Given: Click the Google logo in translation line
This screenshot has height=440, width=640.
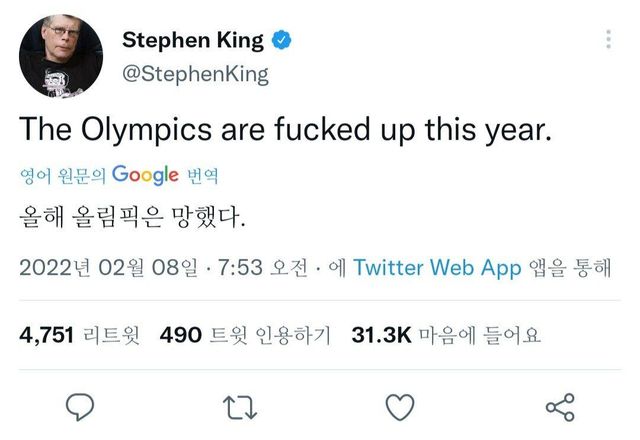Looking at the screenshot, I should click(145, 175).
